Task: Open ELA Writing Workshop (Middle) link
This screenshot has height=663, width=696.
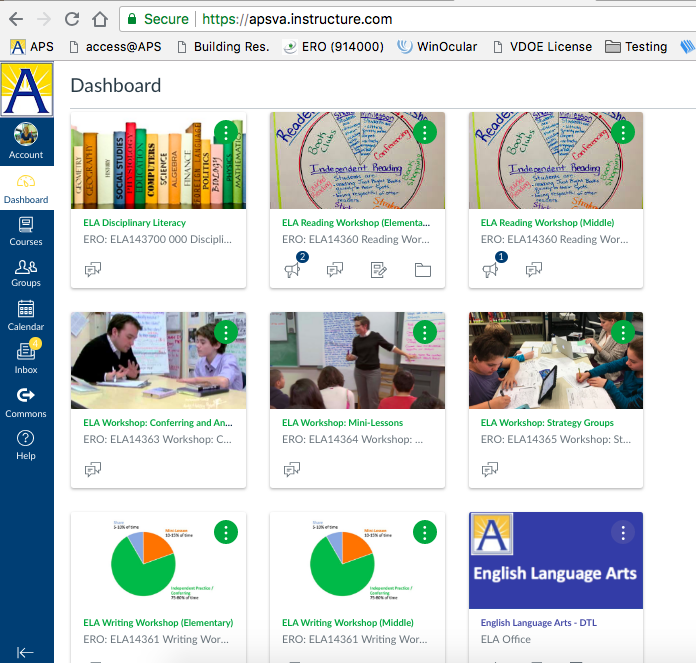Action: pos(348,623)
